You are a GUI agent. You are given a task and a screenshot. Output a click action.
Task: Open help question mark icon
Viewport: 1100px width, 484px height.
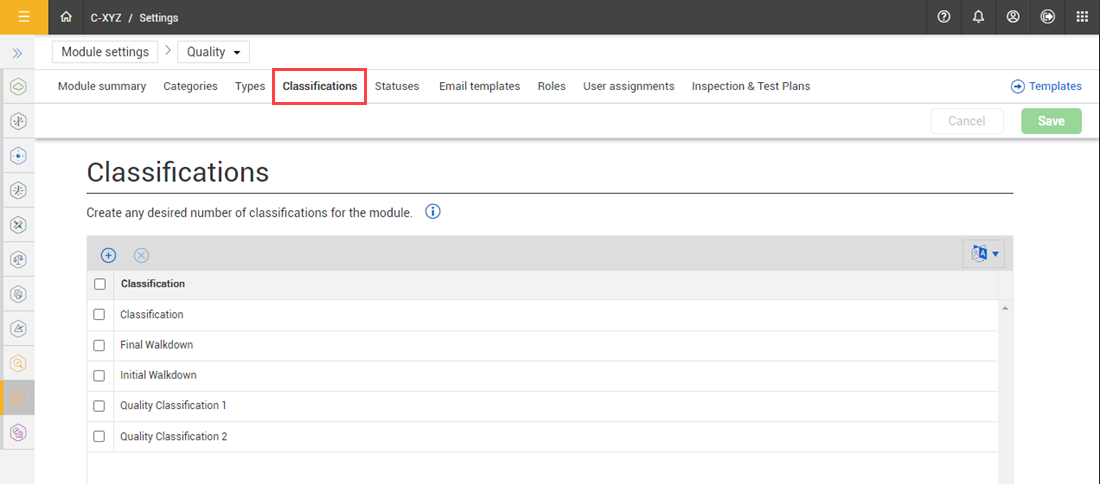(944, 17)
